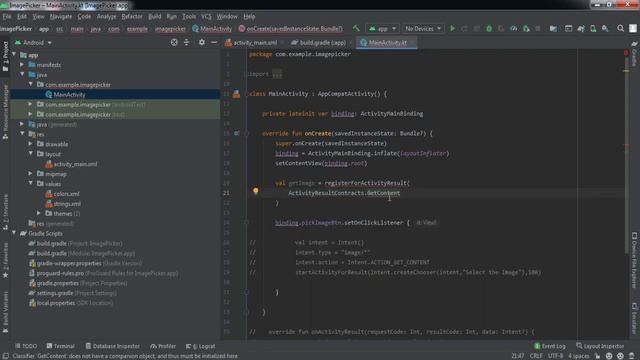Click the intention lightbulb on line 21
Viewport: 640px width, 360px height.
(256, 191)
